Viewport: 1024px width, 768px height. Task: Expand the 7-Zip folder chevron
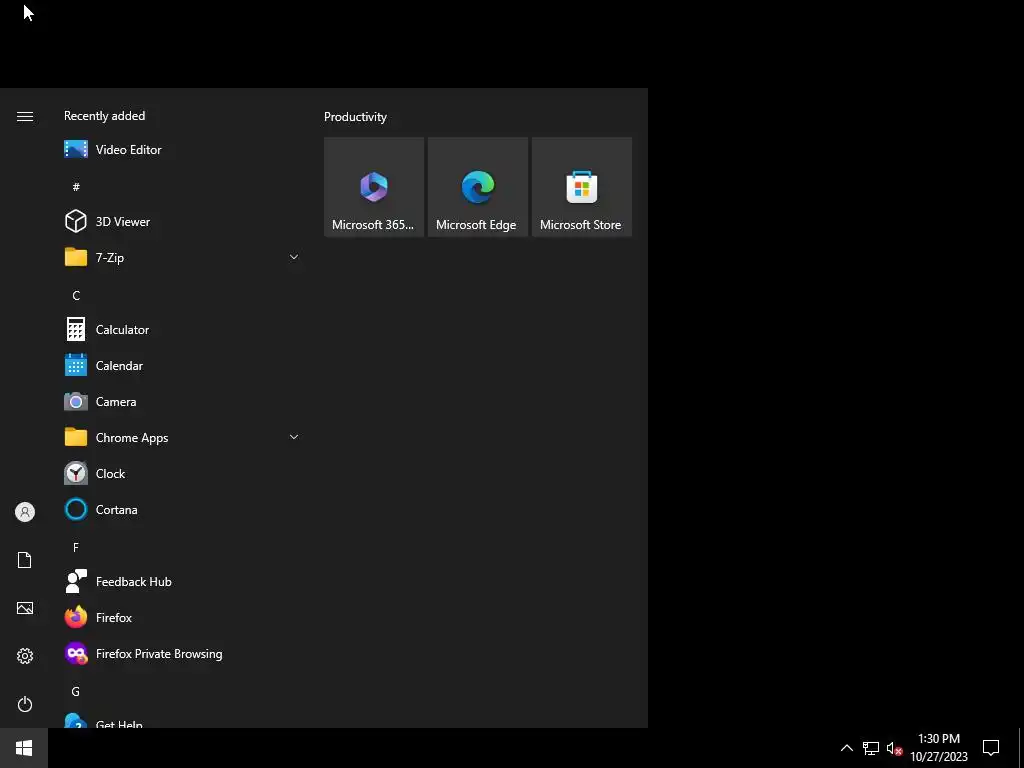294,257
